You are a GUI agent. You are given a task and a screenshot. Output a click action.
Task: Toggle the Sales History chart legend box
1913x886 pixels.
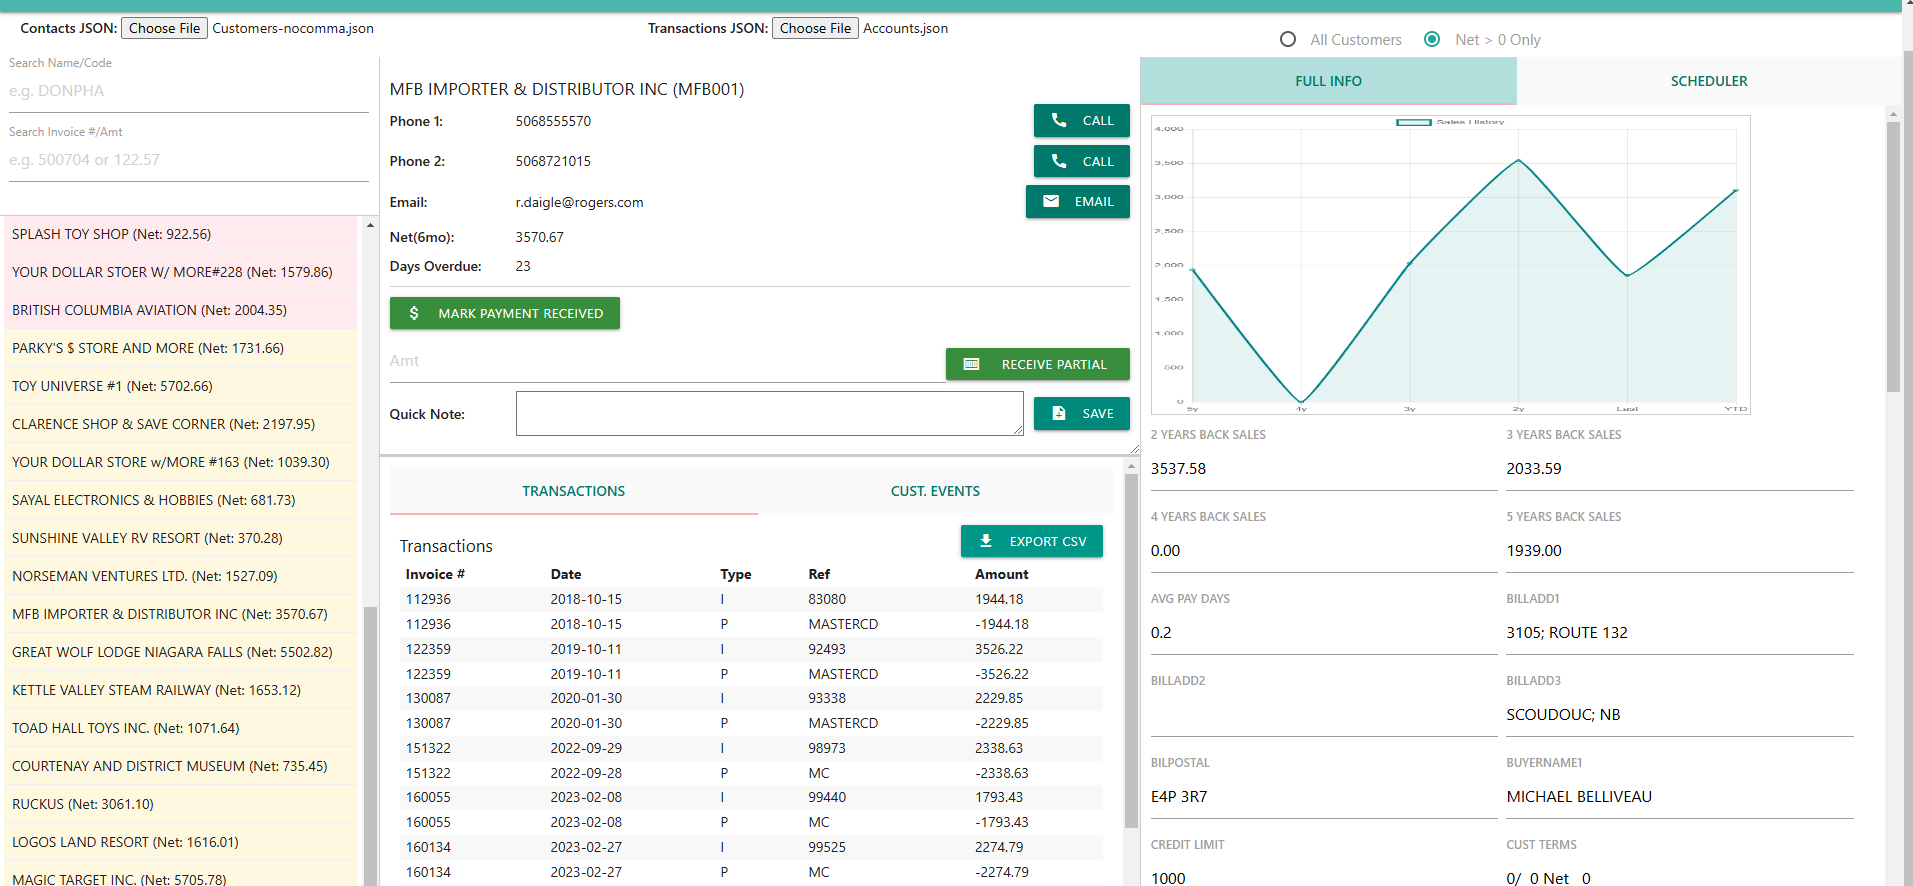1413,122
